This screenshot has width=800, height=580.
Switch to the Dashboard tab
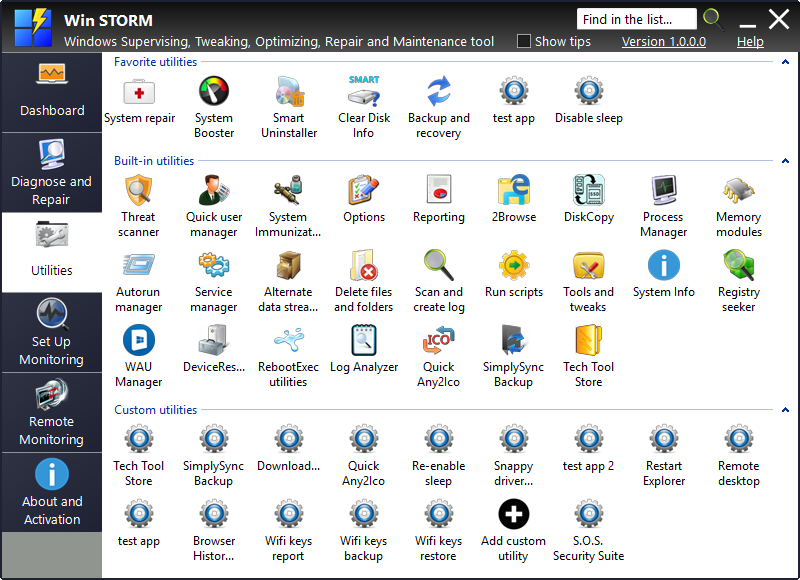click(52, 90)
